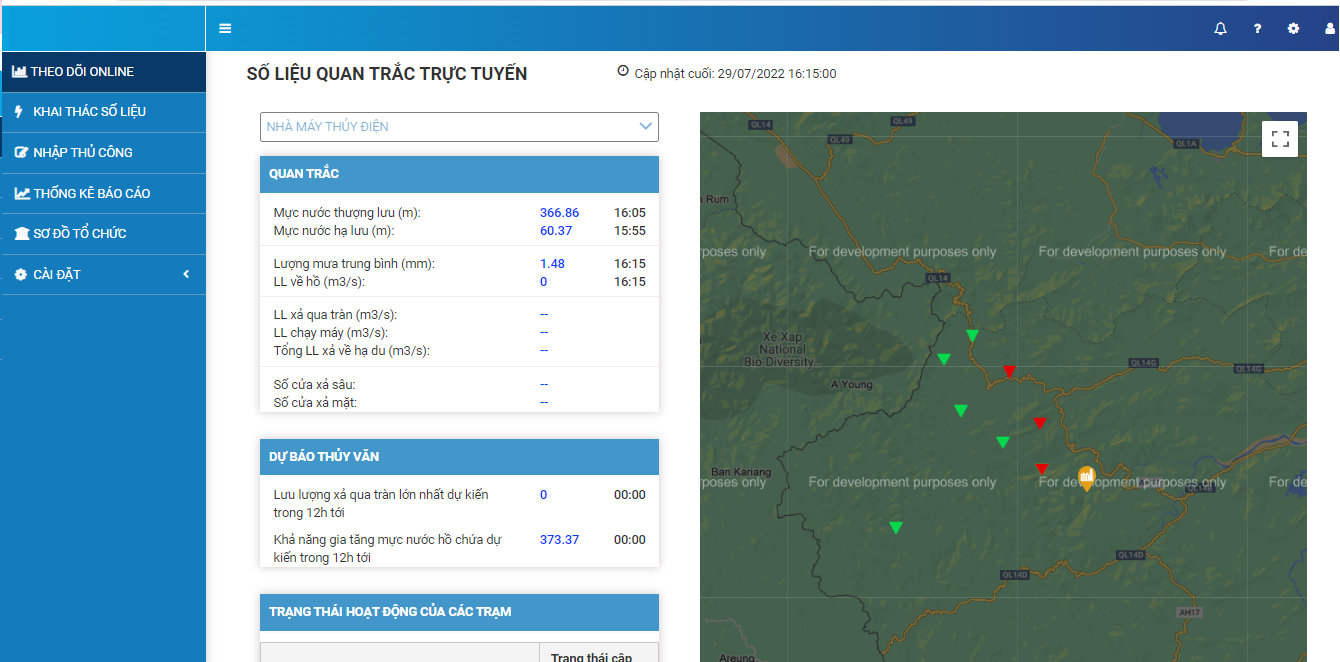
Task: Open THỐNG KÊ BÁO CÁO section
Action: [91, 193]
